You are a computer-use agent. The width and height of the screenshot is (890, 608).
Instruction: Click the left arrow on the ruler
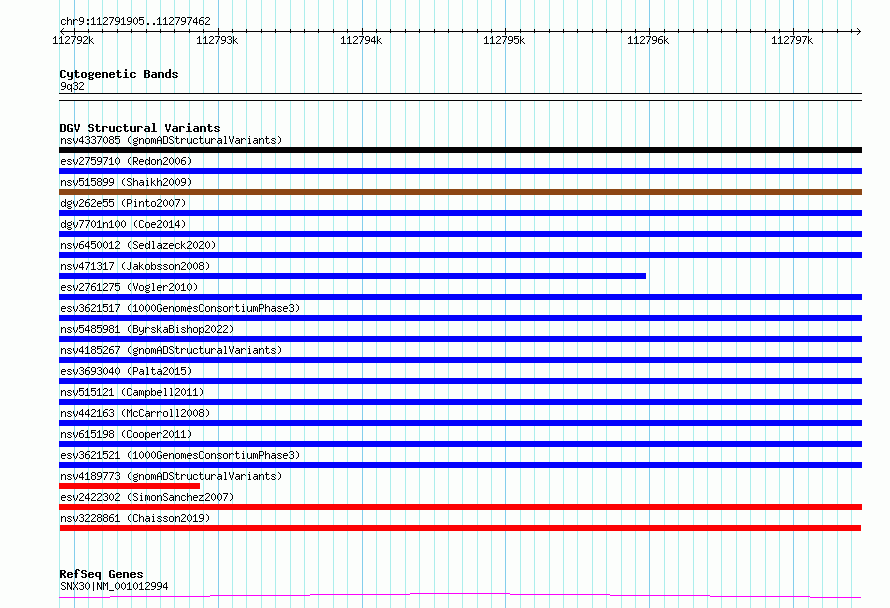tap(63, 31)
